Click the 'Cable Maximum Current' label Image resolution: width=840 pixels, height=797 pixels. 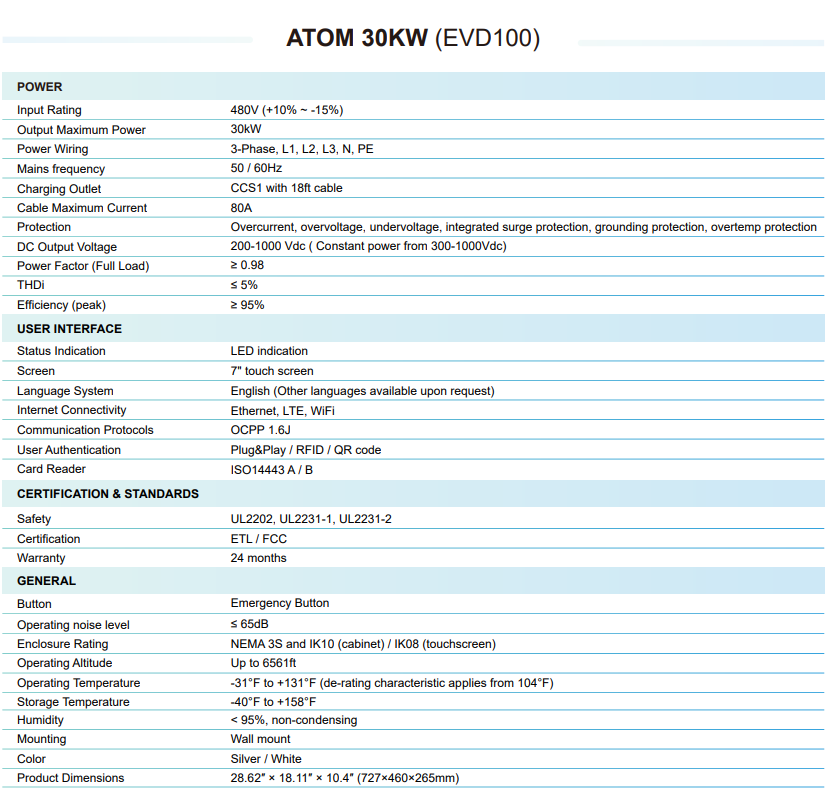82,208
